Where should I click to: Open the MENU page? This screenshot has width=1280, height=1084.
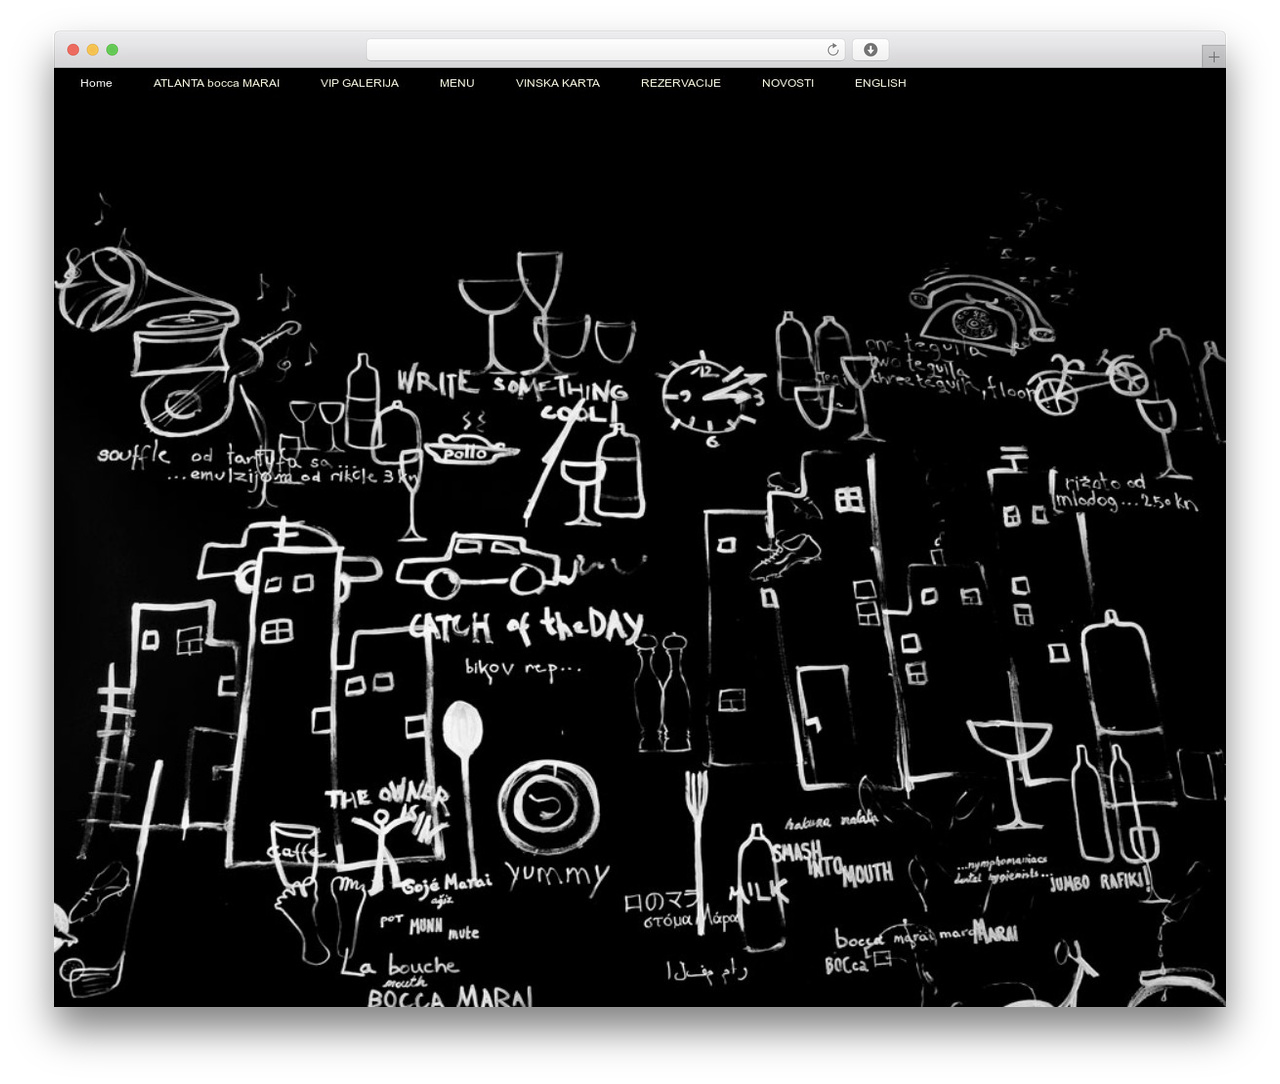pos(457,83)
